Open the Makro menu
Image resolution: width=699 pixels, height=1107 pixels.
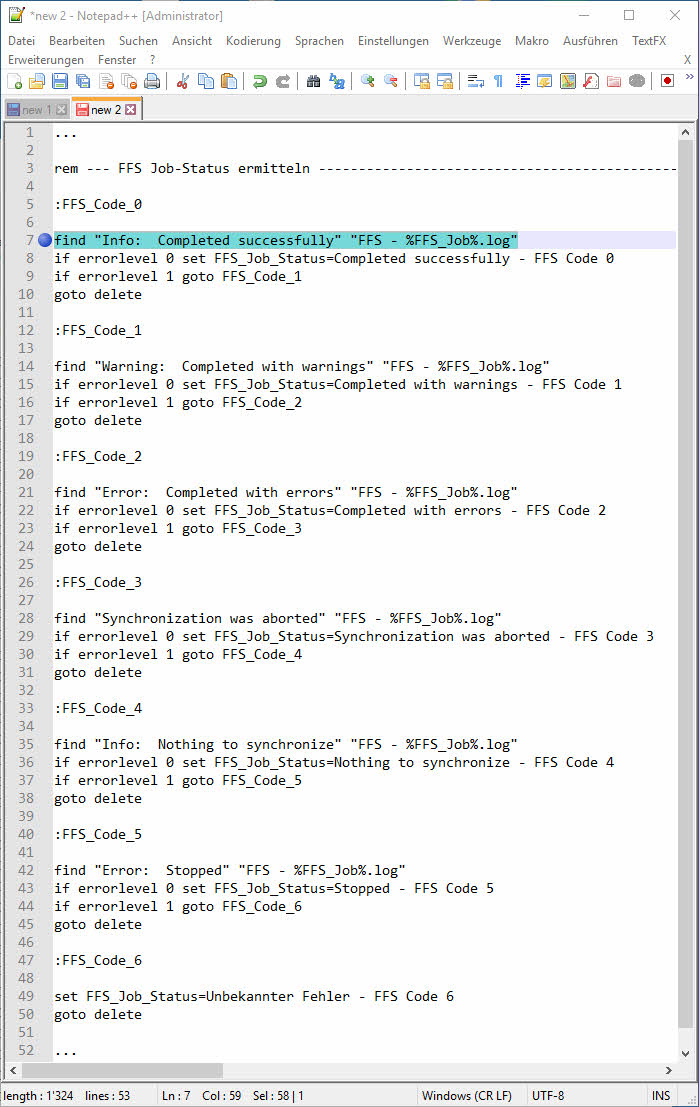pos(532,41)
